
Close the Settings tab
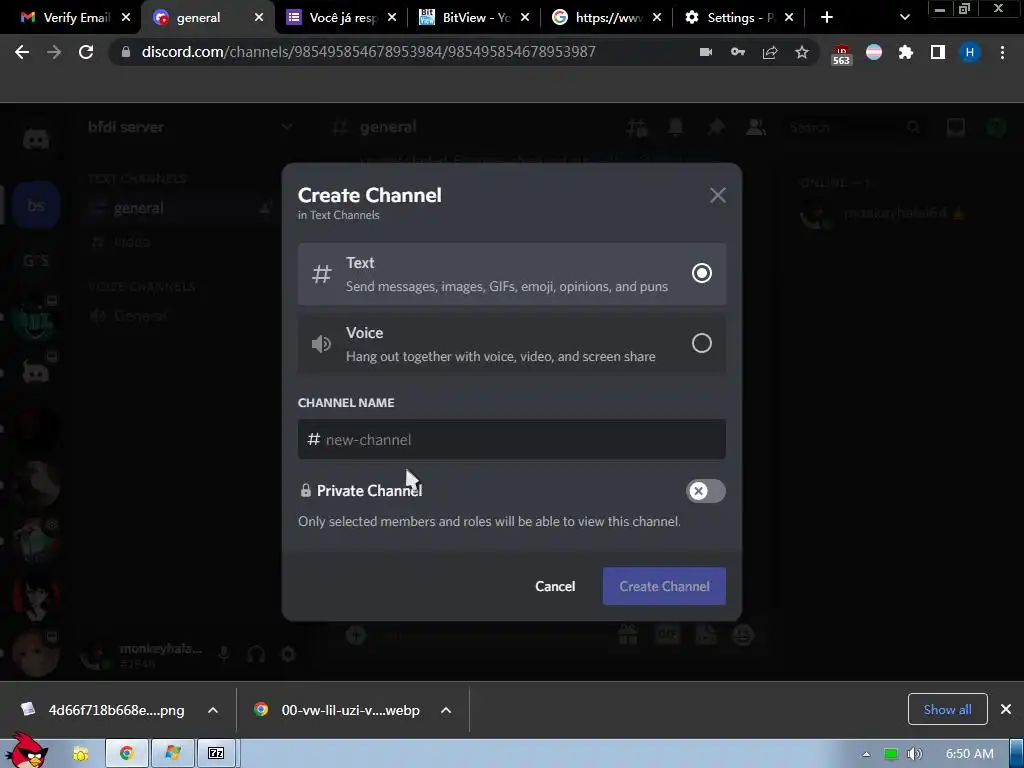click(789, 18)
